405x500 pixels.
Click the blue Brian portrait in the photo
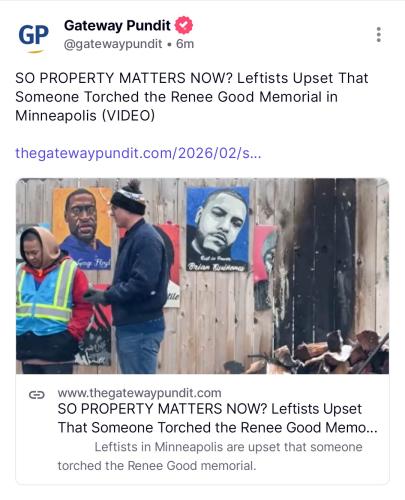click(x=217, y=229)
